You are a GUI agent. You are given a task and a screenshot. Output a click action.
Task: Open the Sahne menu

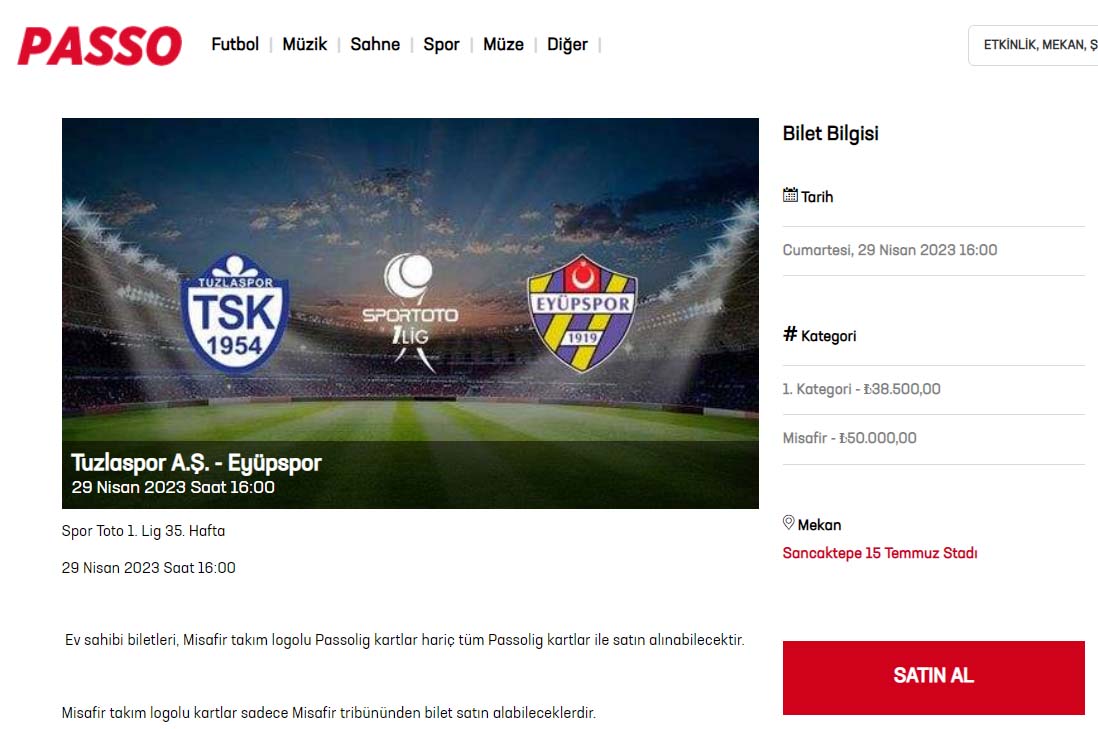point(375,44)
